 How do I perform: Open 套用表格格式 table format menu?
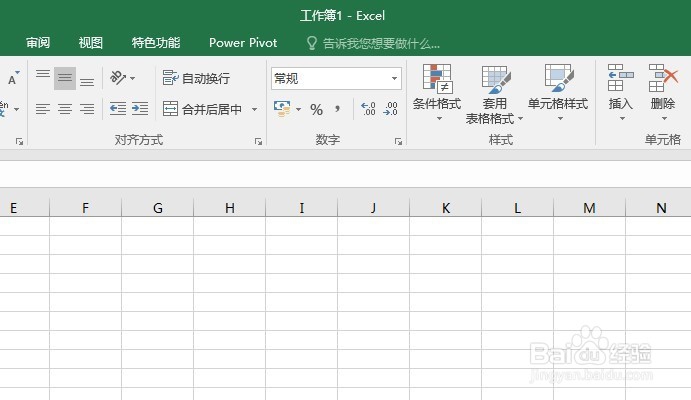tap(494, 94)
